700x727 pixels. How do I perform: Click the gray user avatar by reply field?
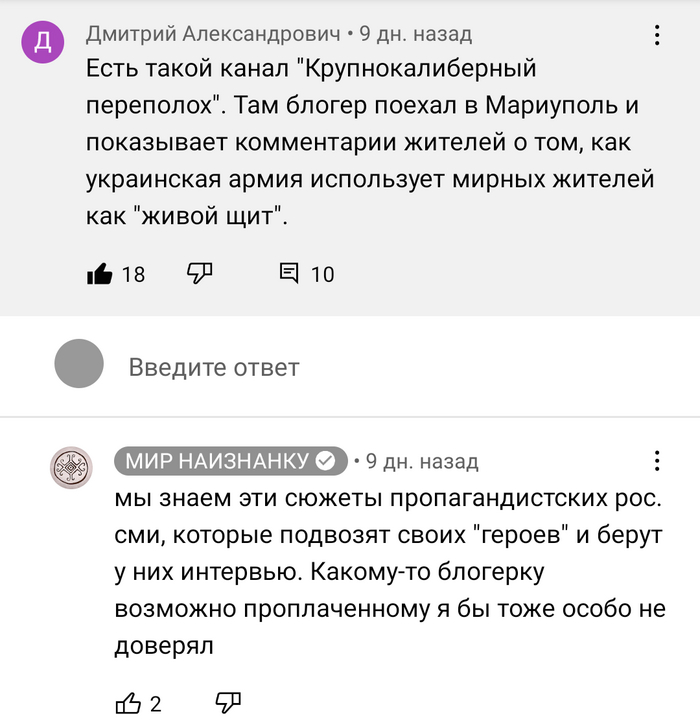[79, 364]
